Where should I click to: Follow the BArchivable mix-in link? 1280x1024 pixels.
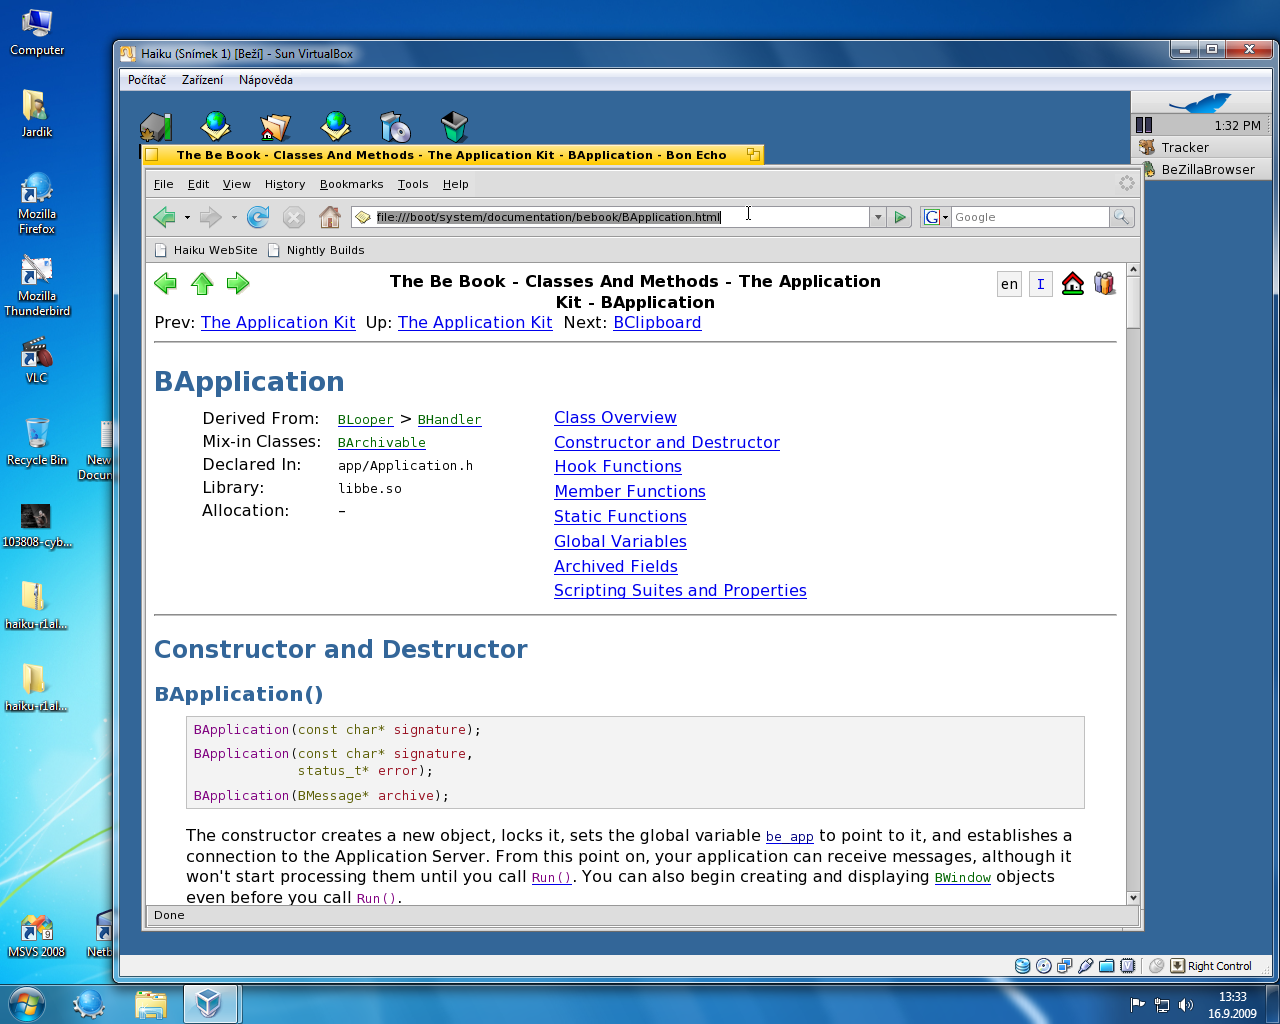tap(381, 443)
